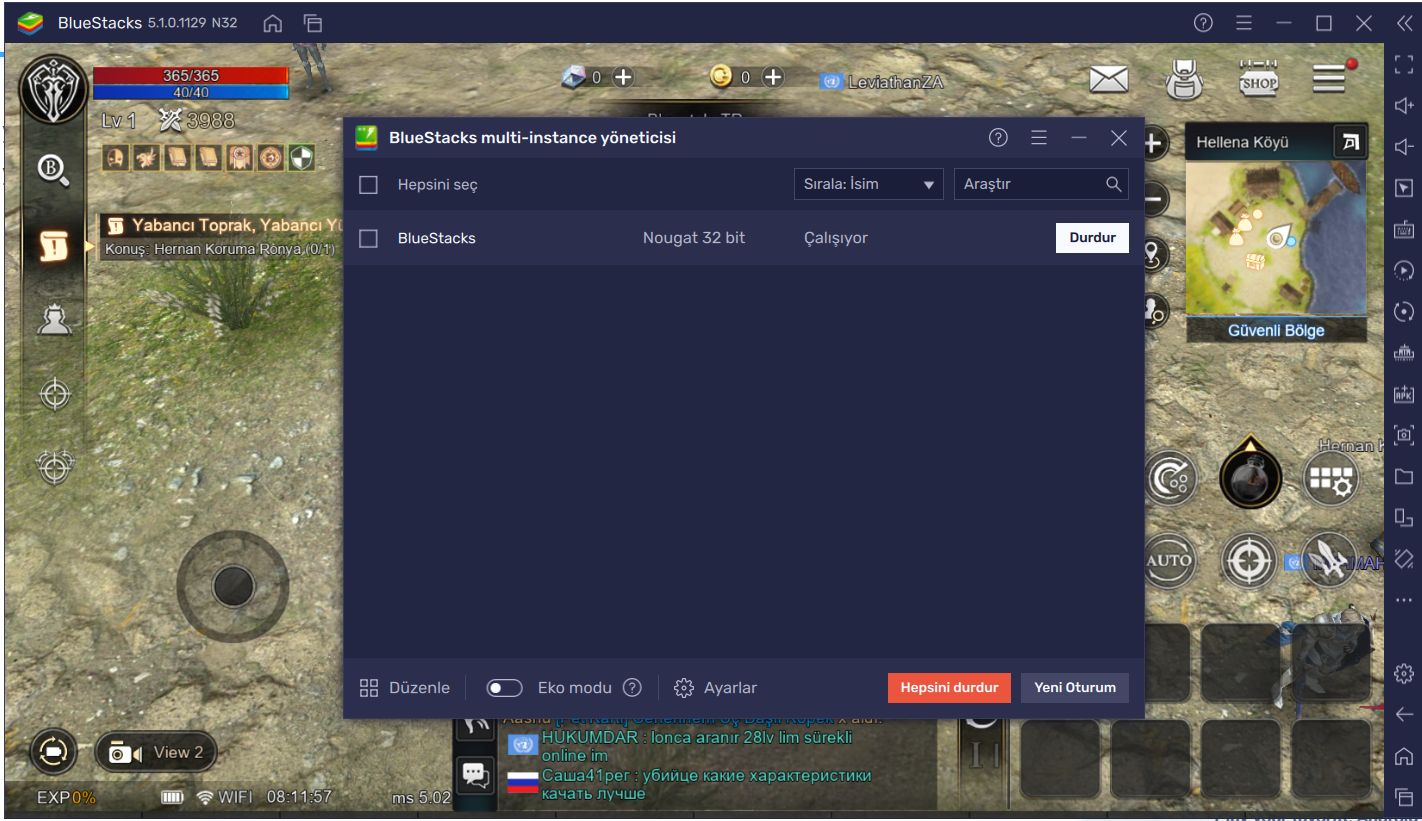
Task: Click install APK icon in sidebar
Action: (x=1403, y=394)
